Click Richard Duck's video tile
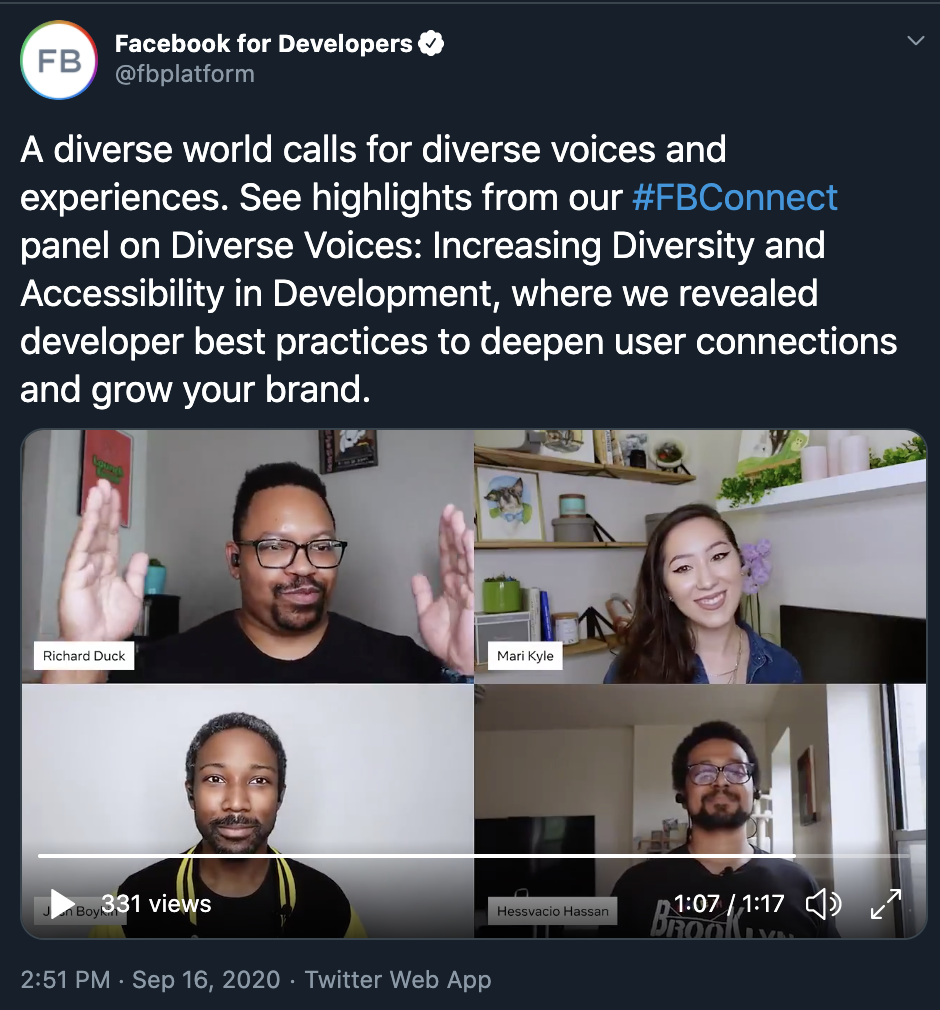The image size is (940, 1010). 247,556
